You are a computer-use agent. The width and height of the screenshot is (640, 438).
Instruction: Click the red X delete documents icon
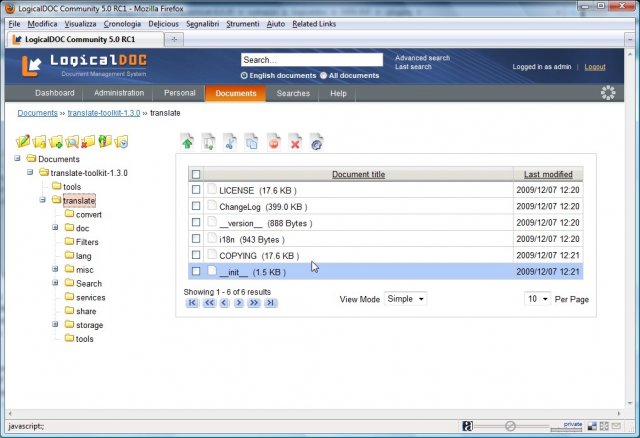pos(295,143)
